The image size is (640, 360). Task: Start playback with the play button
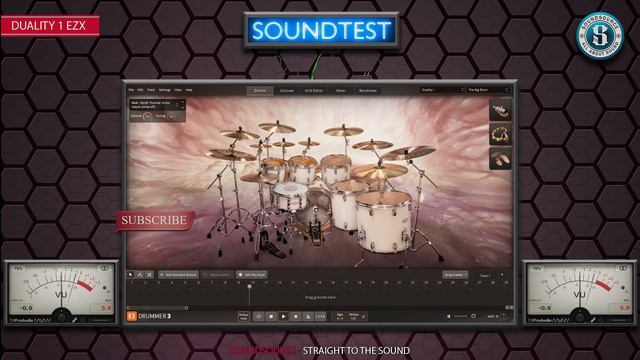point(283,316)
